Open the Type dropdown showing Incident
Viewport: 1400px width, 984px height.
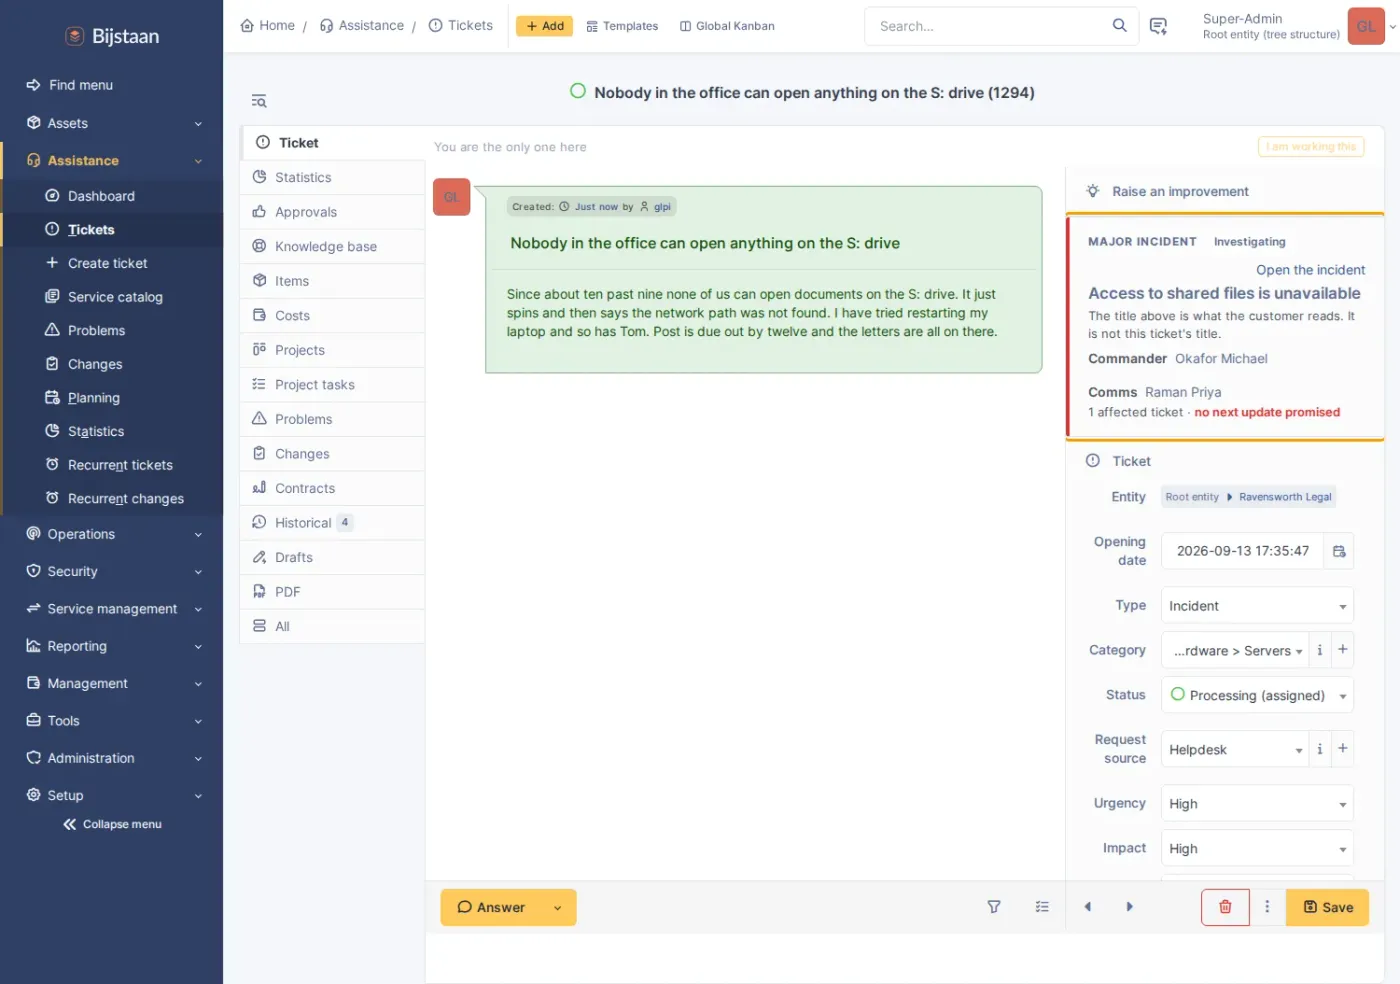1257,606
